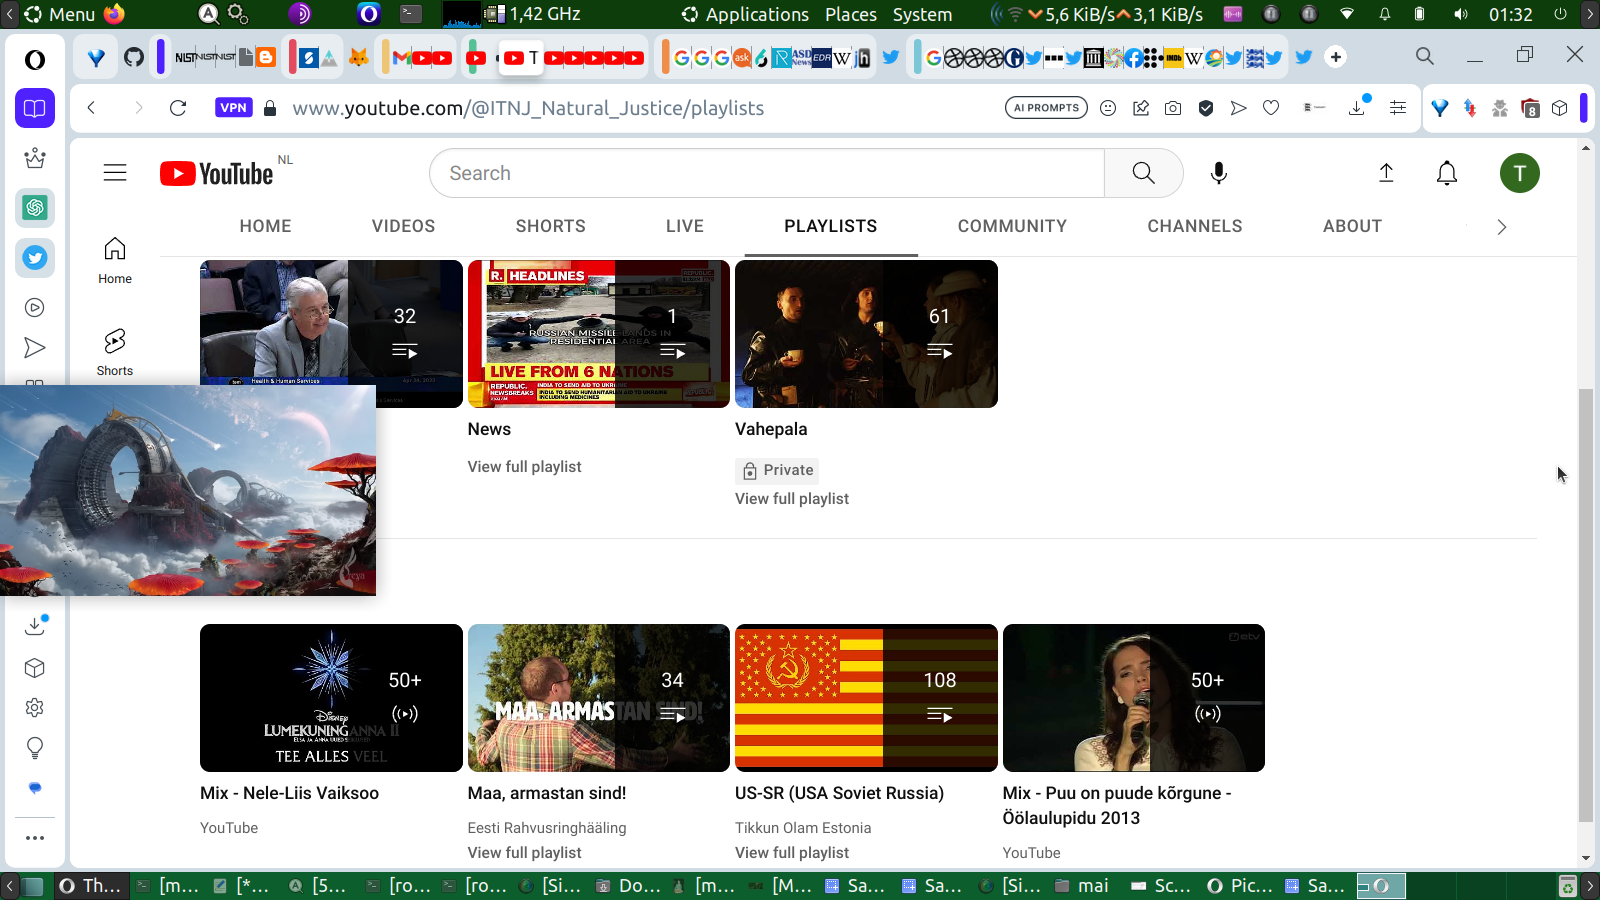1600x900 pixels.
Task: Click the YouTube upload icon
Action: click(1386, 173)
